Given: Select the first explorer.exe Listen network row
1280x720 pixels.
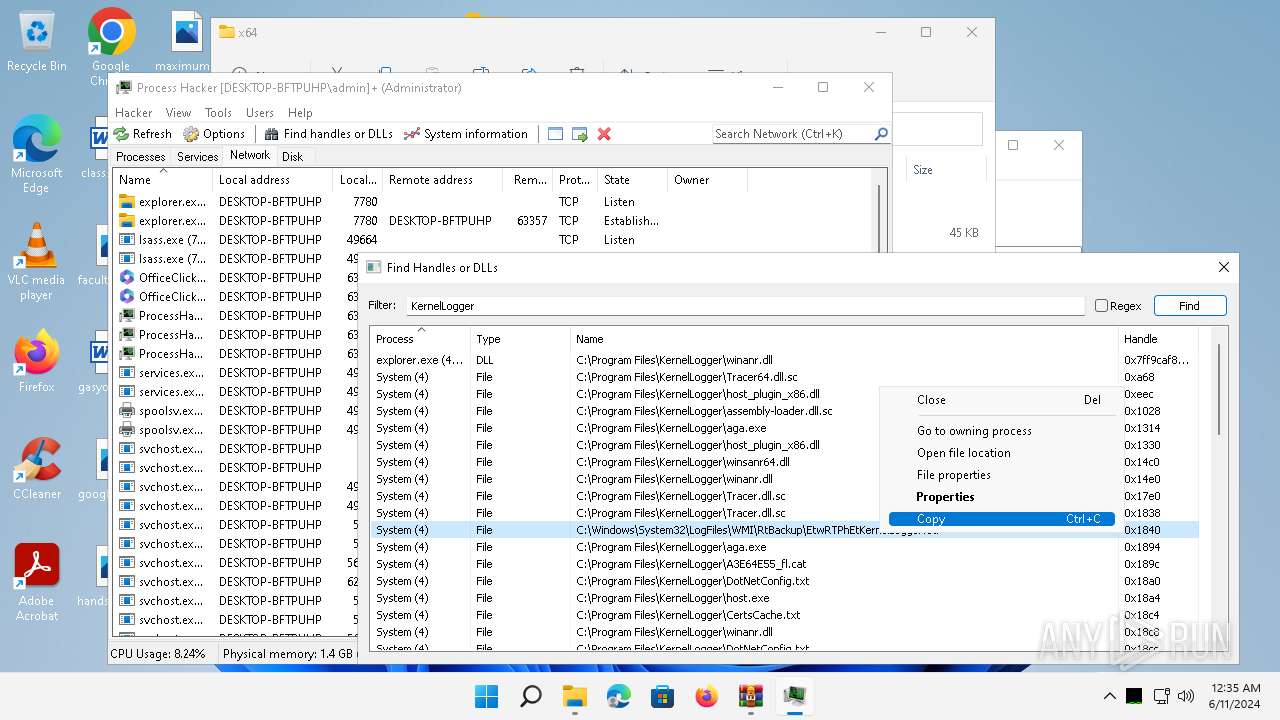Looking at the screenshot, I should coord(494,202).
